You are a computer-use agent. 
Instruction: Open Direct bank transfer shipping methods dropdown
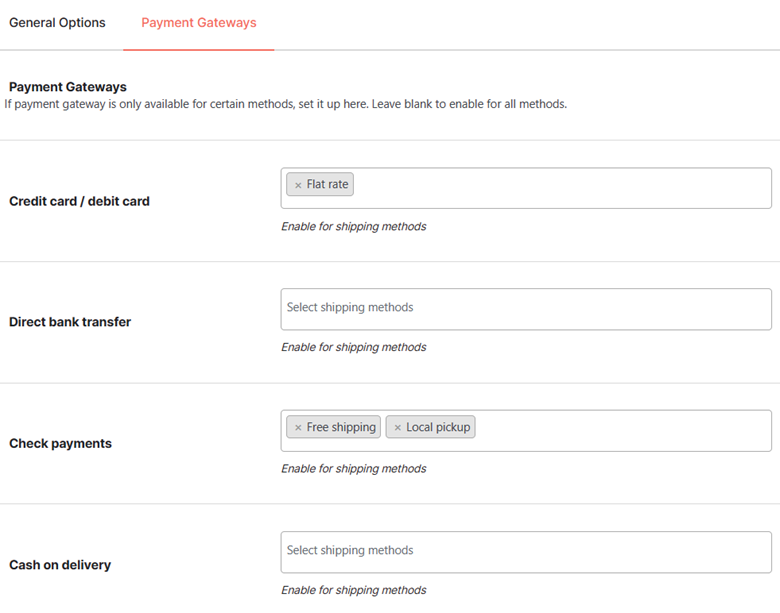(526, 309)
